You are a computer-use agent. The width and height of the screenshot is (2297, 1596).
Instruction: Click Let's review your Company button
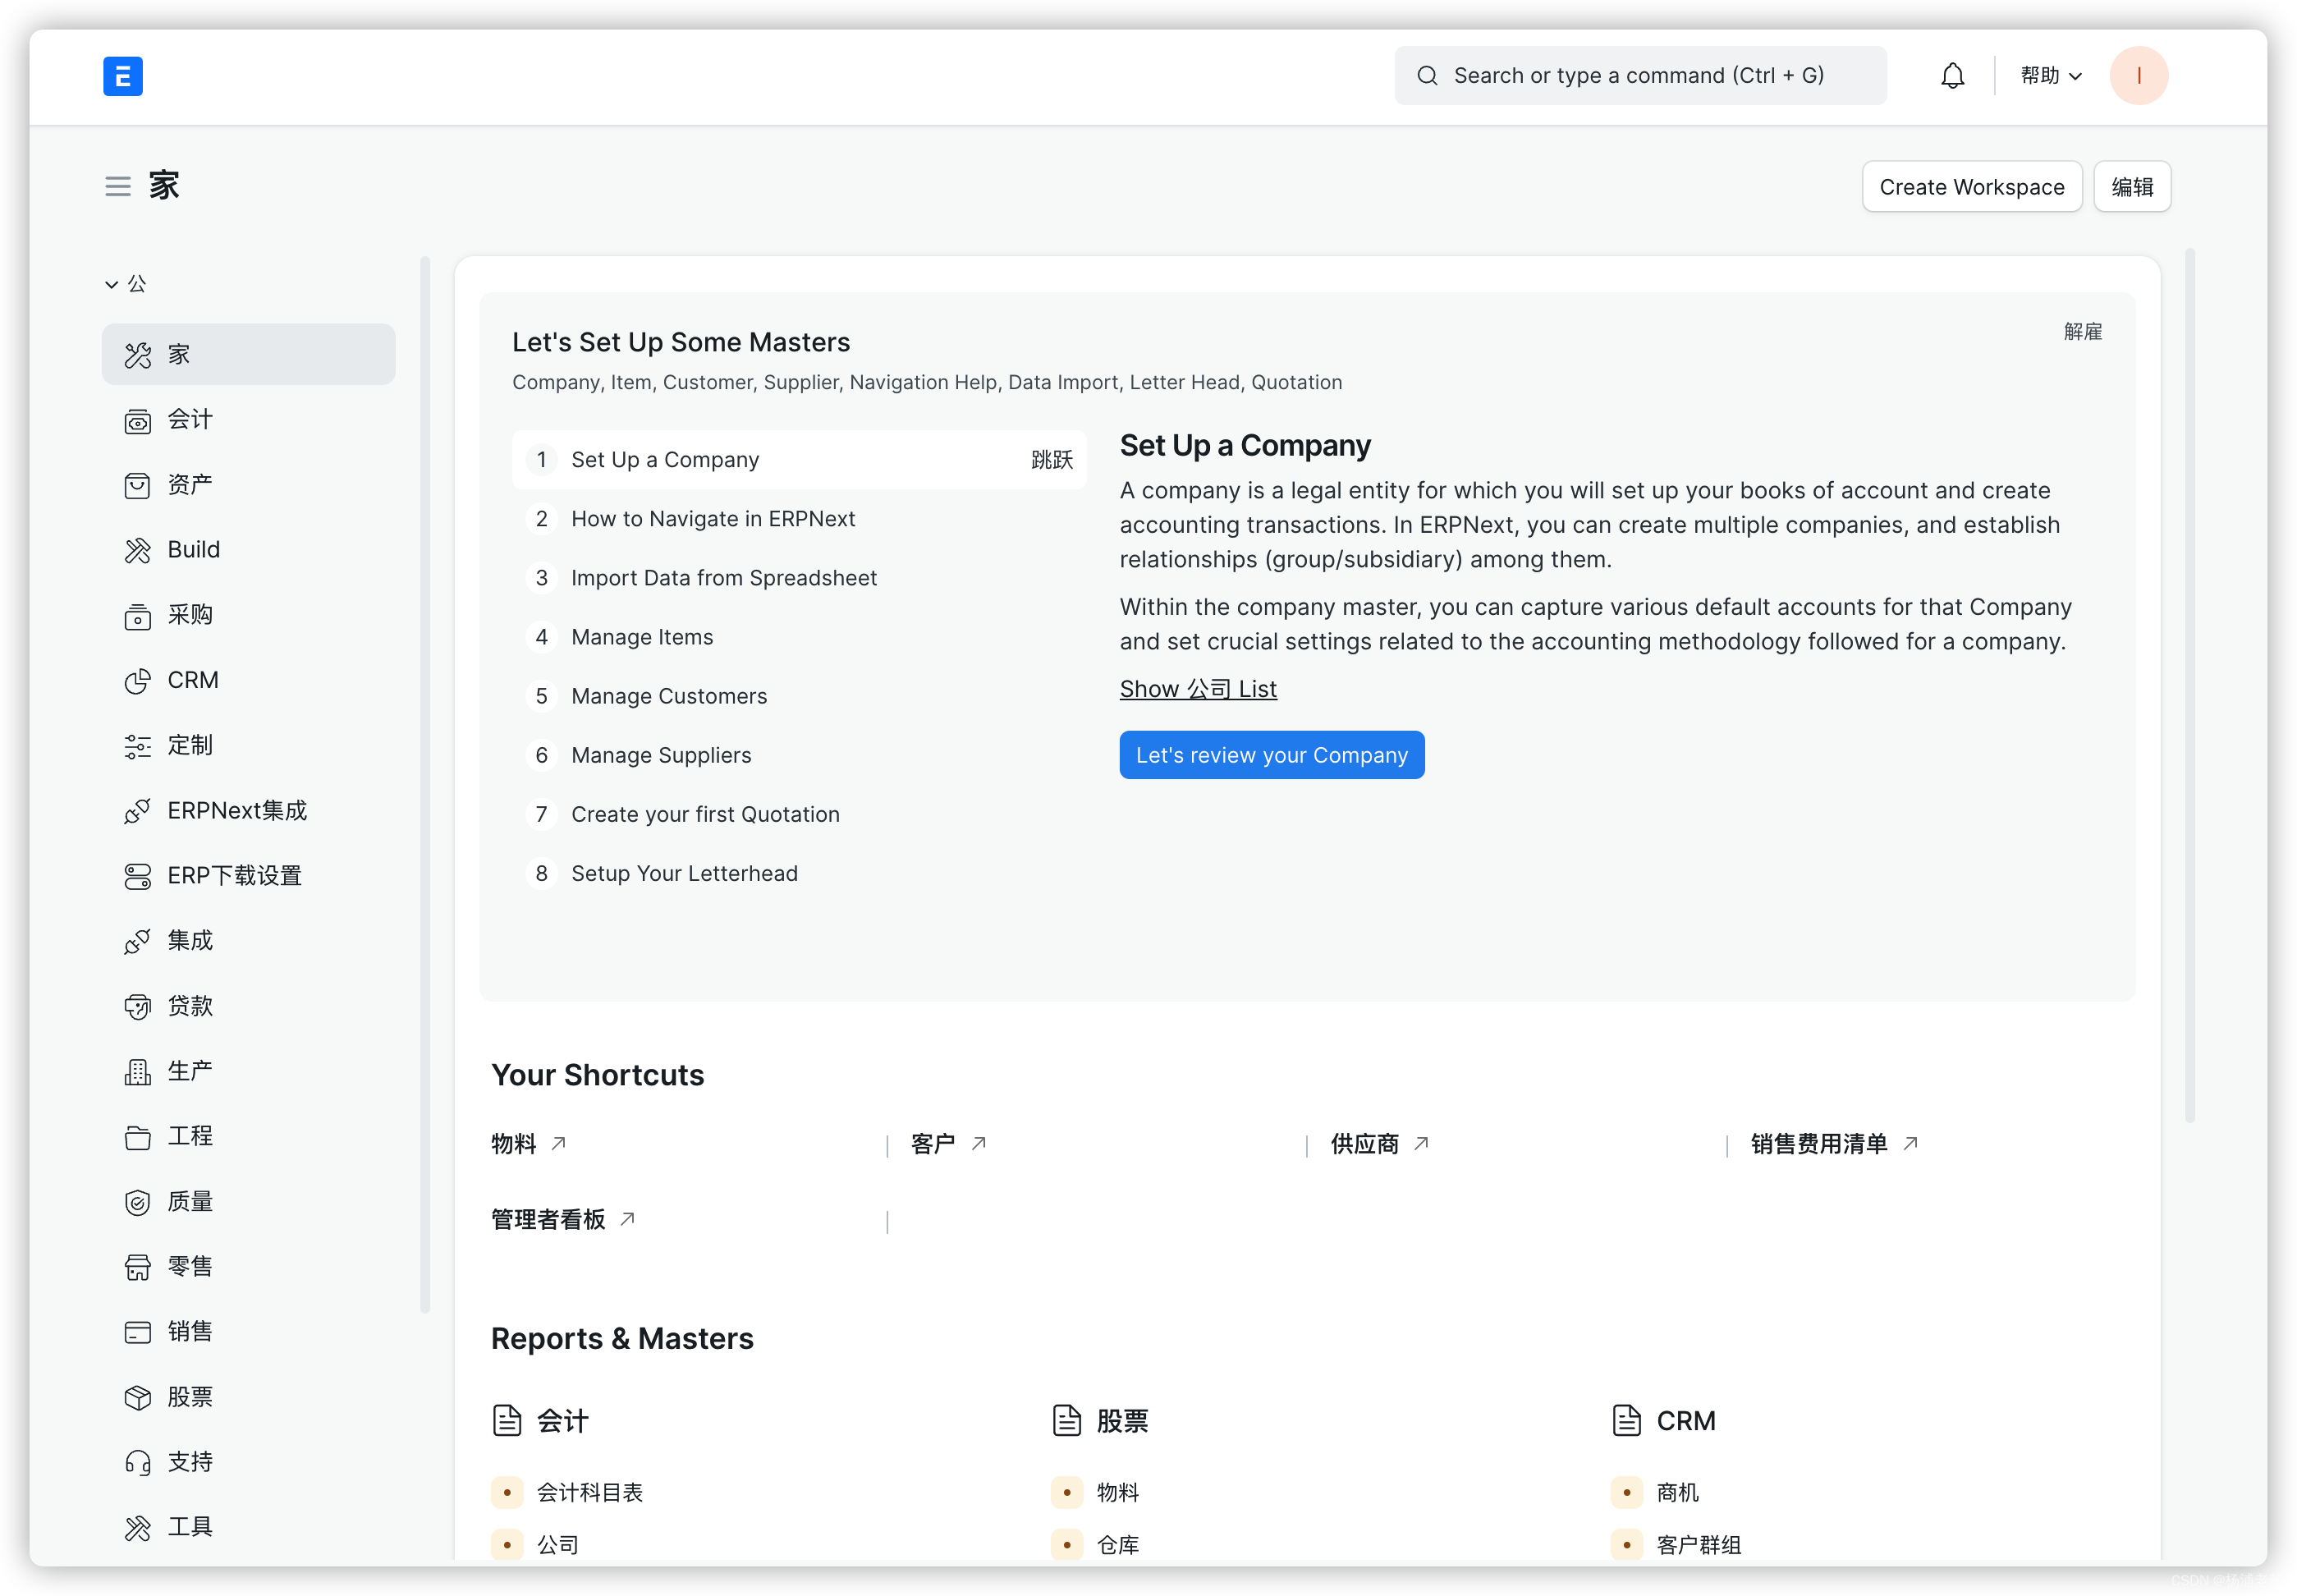click(x=1271, y=755)
